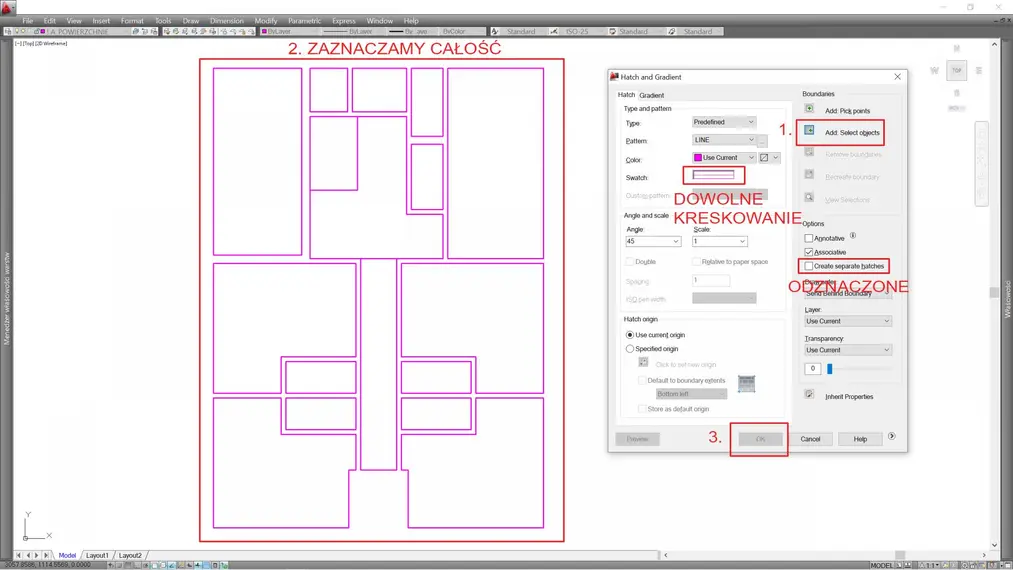Click the Spacing input field
The image size is (1013, 570).
click(x=711, y=280)
